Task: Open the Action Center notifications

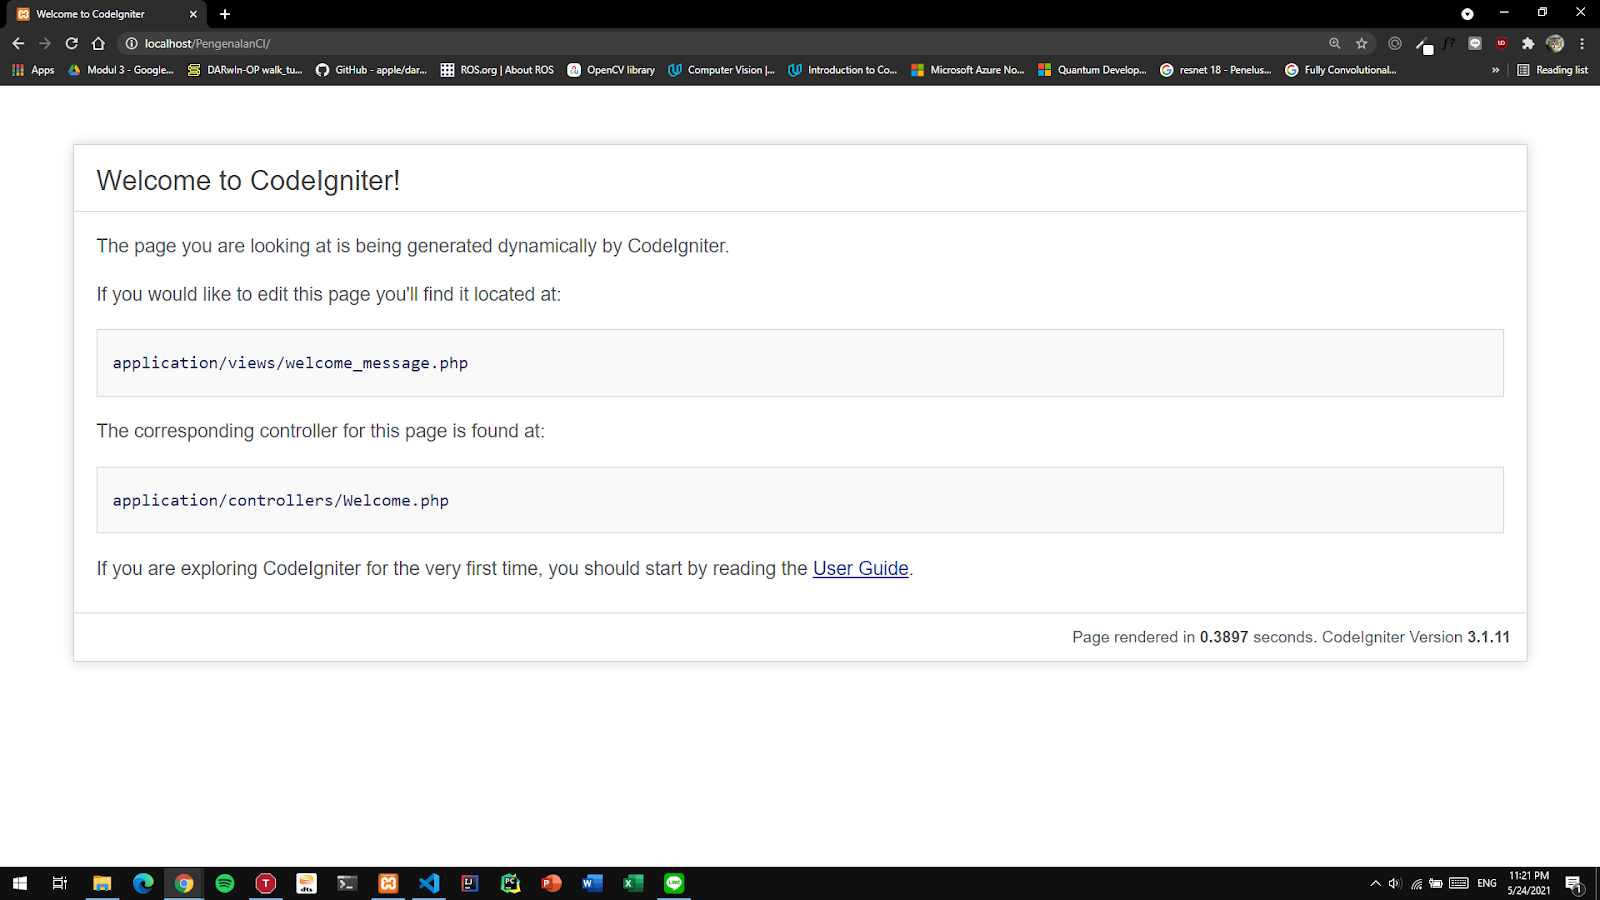Action: [1574, 884]
